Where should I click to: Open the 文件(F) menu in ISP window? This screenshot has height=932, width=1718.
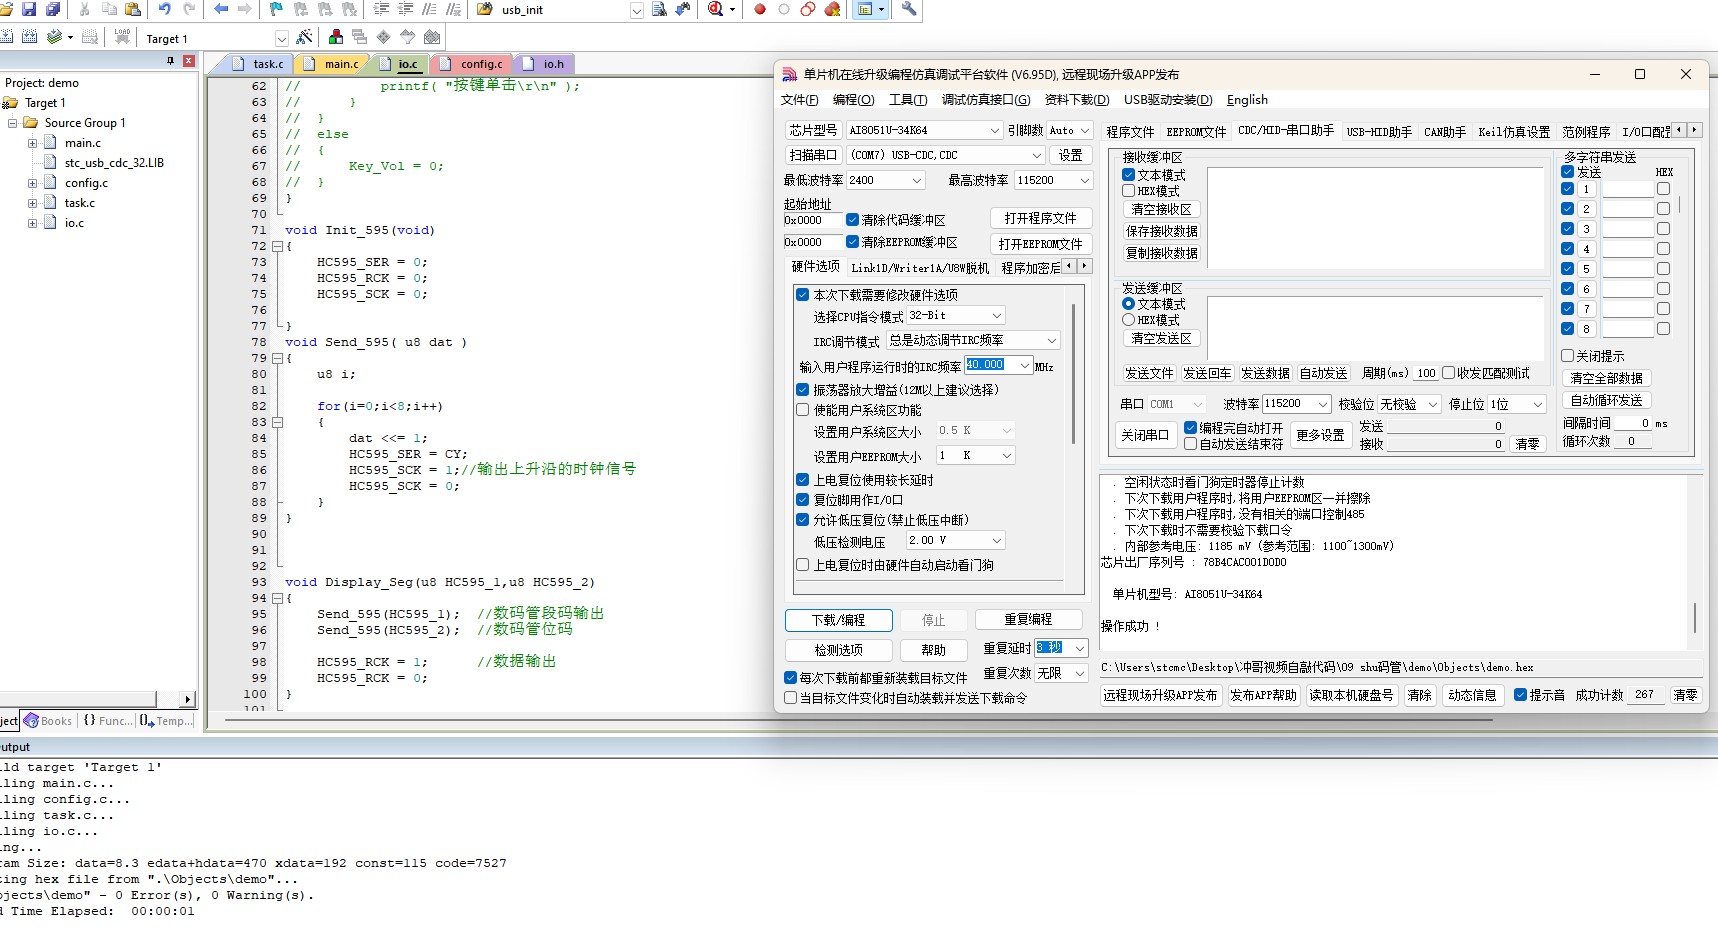point(799,100)
